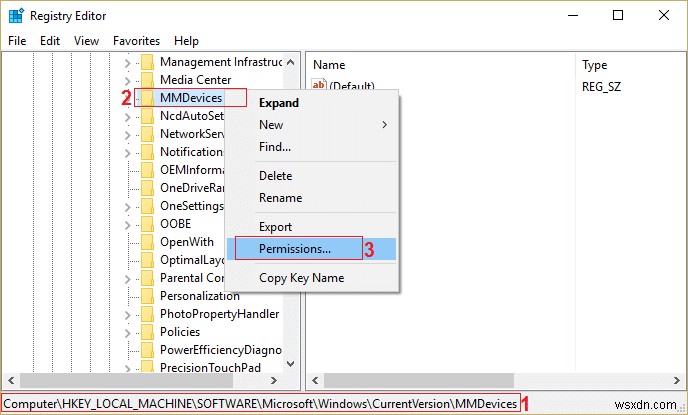Open the Favorites menu

pos(136,41)
